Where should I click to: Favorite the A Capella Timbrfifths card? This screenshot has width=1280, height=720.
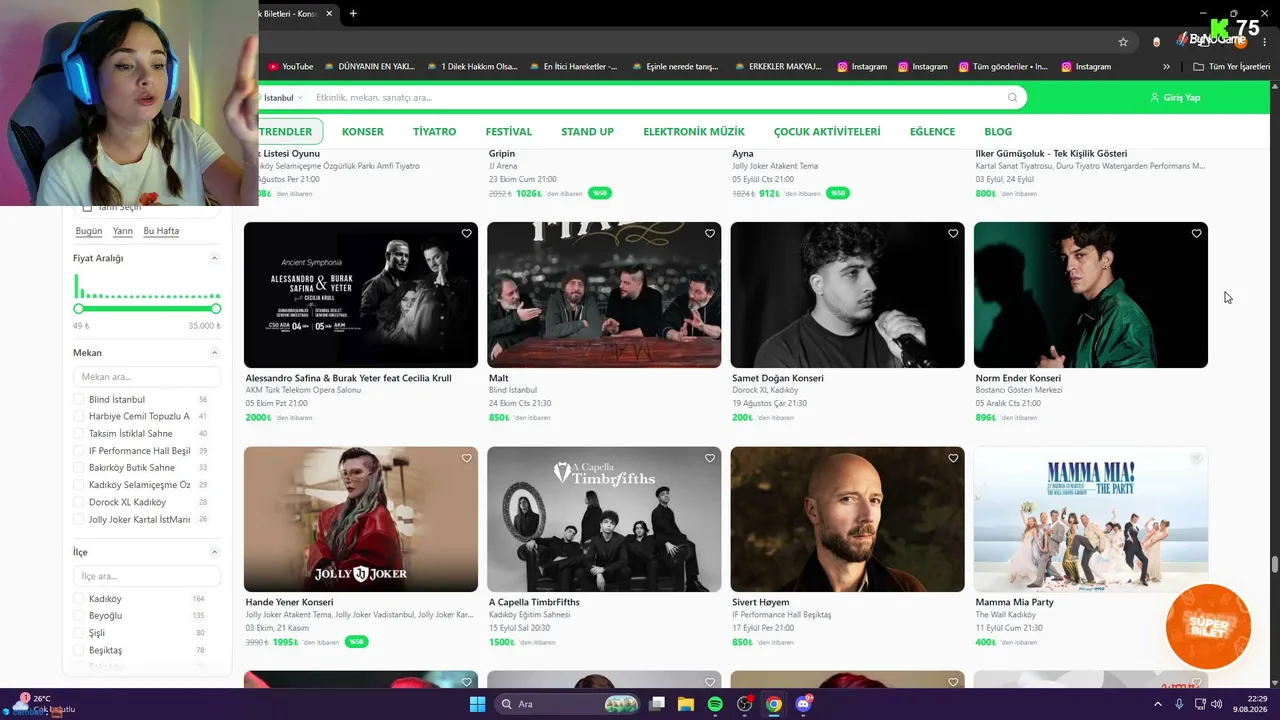point(710,458)
